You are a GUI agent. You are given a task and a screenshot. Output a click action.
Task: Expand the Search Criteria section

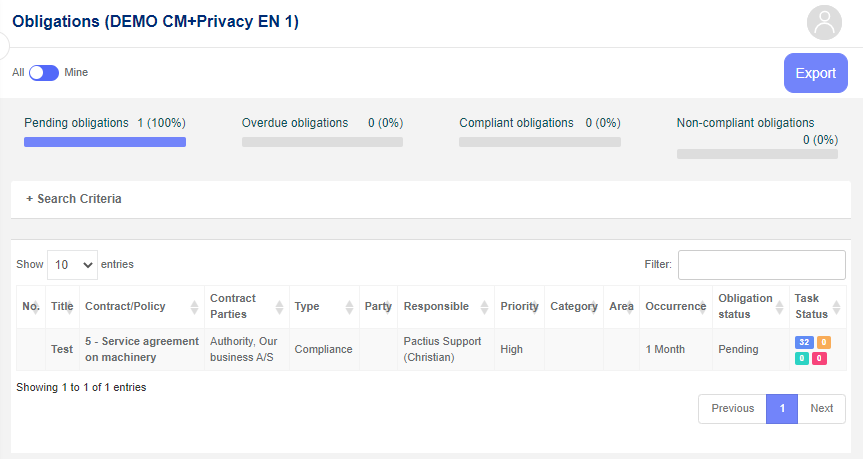coord(74,199)
